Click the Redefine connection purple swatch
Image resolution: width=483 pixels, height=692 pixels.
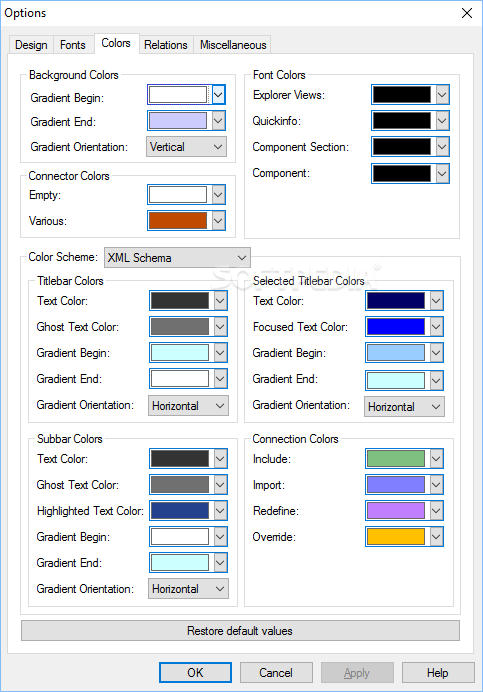[x=396, y=511]
